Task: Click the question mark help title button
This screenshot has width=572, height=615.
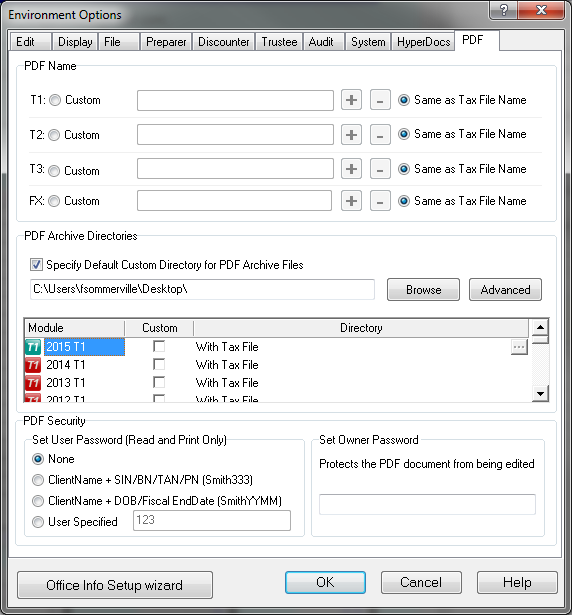Action: coord(504,10)
